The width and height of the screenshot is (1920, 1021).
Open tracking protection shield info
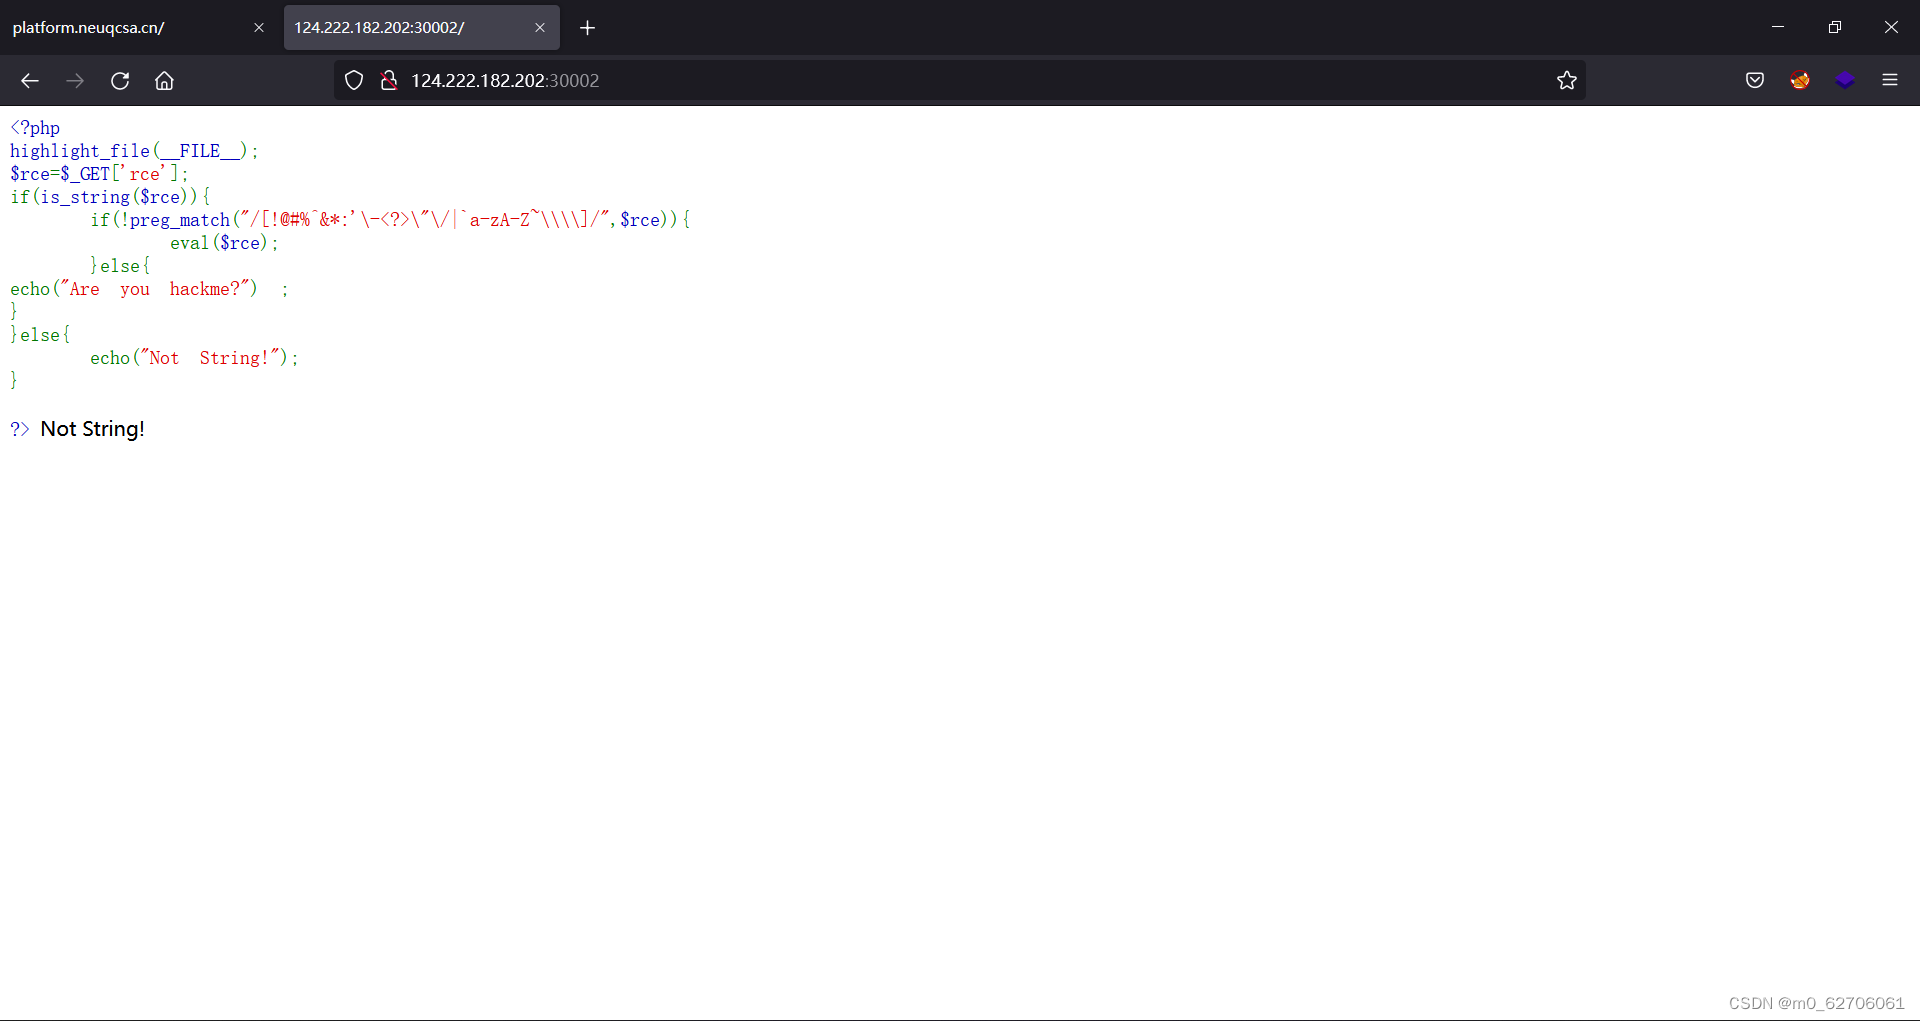click(x=354, y=81)
